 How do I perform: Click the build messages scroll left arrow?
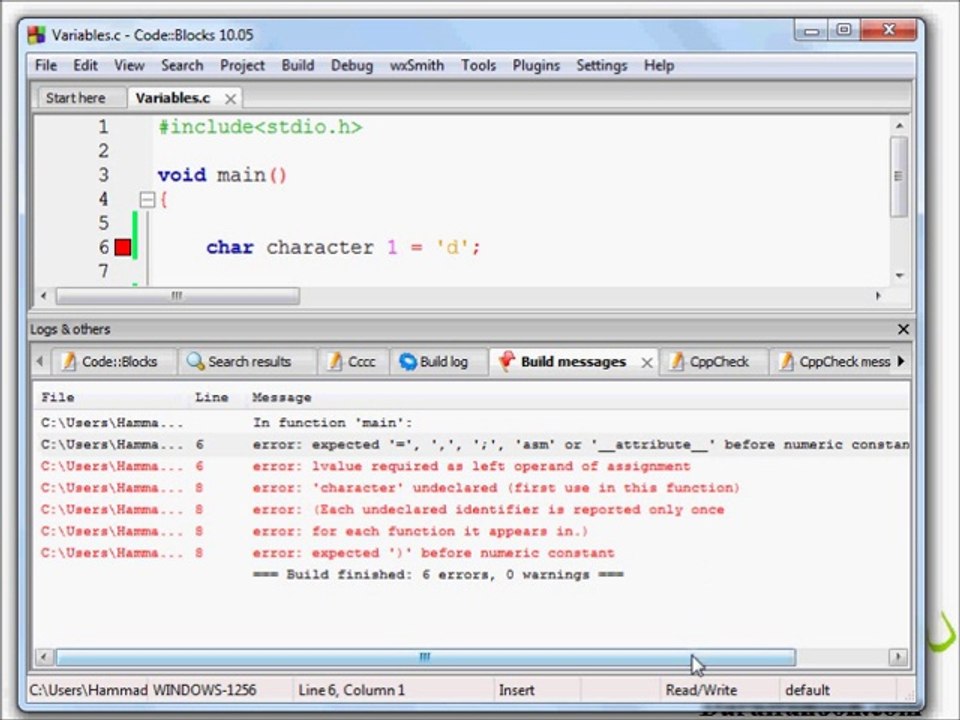click(x=43, y=657)
